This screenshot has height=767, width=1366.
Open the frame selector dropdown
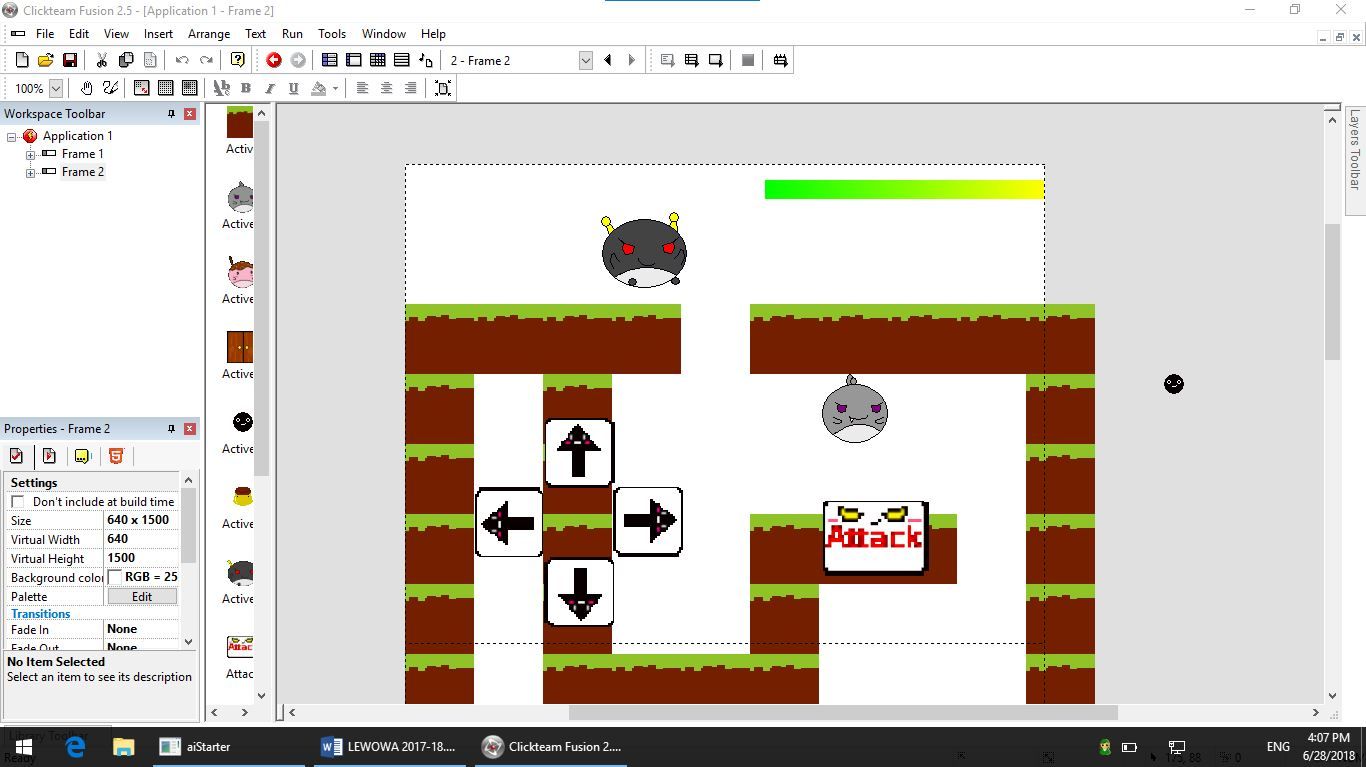tap(585, 61)
